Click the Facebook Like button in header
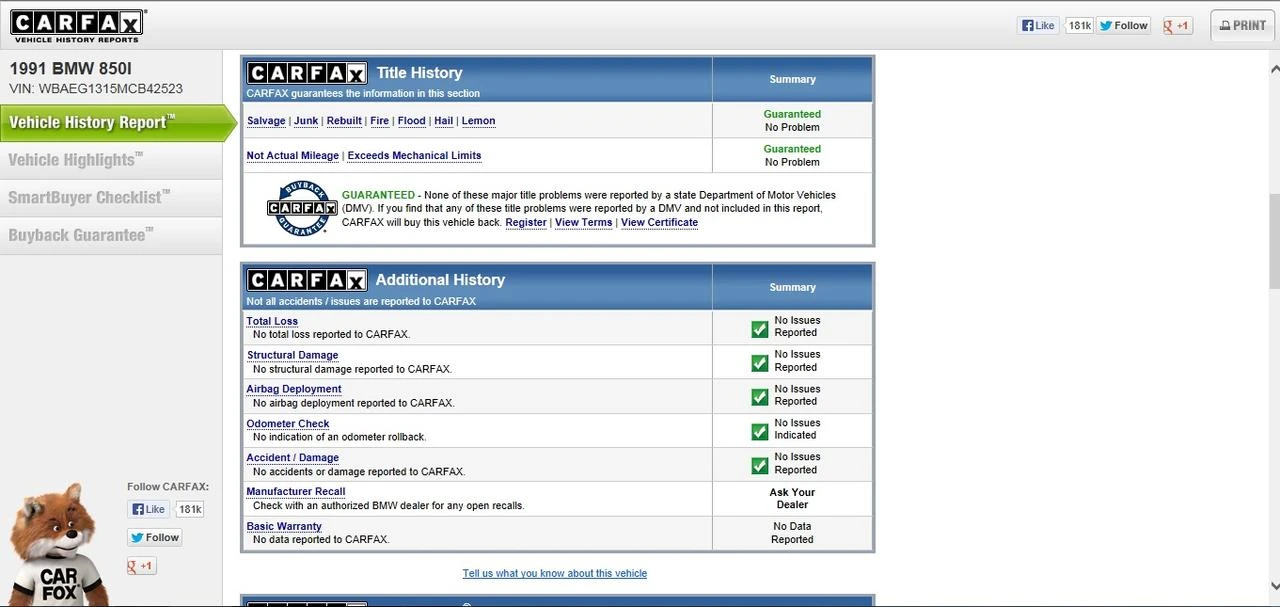This screenshot has width=1280, height=607. click(1038, 26)
